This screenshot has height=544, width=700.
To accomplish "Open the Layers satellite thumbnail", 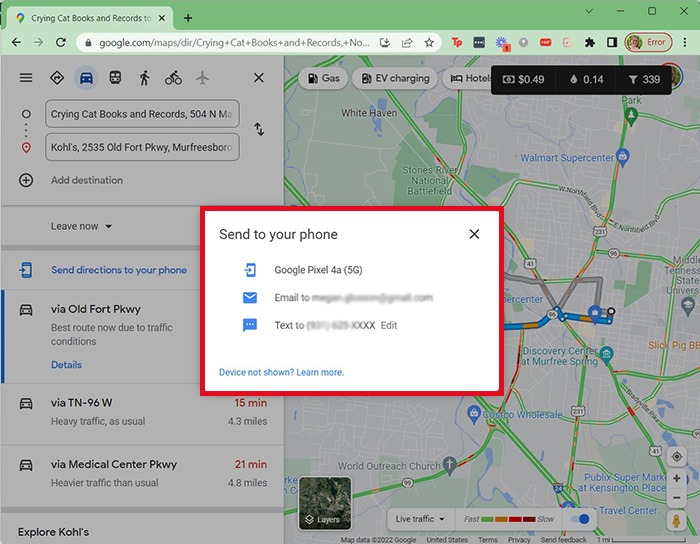I will (325, 503).
